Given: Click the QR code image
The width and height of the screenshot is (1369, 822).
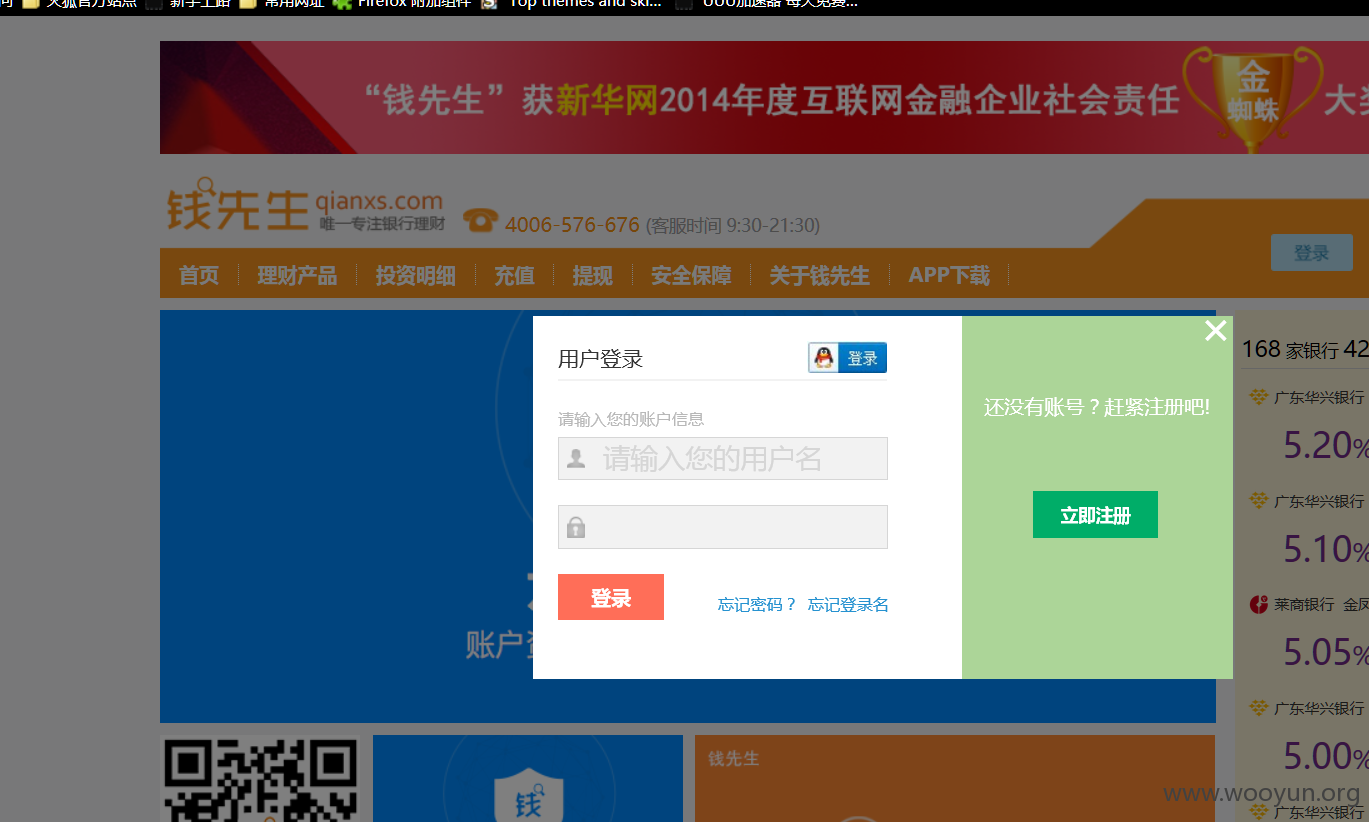Looking at the screenshot, I should coord(261,780).
